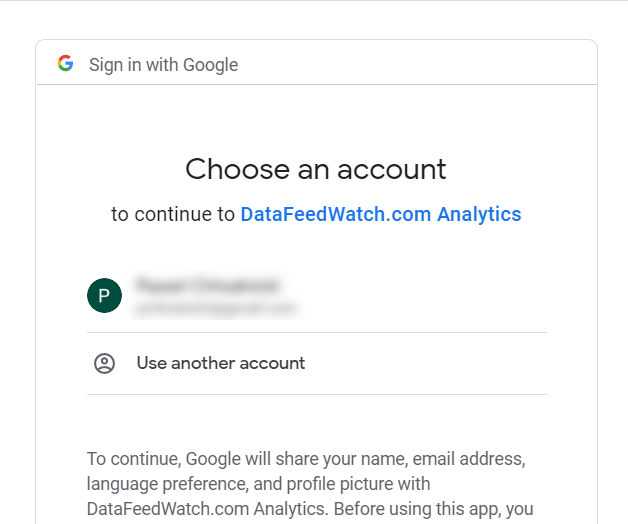Click the empty right side of the account row

coord(425,295)
